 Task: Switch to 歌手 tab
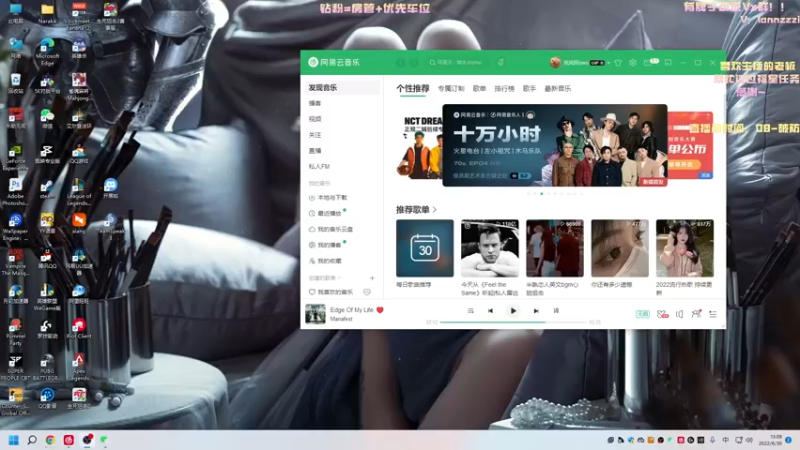click(529, 88)
